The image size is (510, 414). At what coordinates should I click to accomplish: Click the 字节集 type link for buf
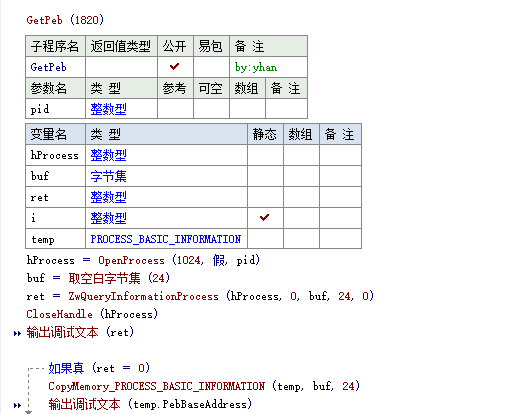pyautogui.click(x=108, y=176)
